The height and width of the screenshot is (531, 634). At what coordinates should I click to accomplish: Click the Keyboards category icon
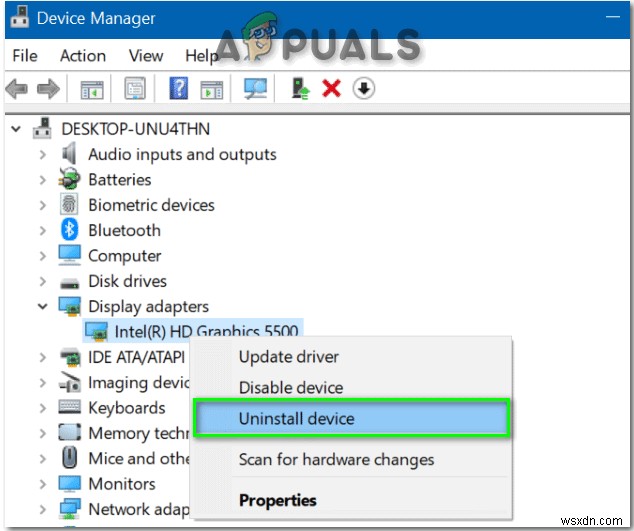pos(70,407)
